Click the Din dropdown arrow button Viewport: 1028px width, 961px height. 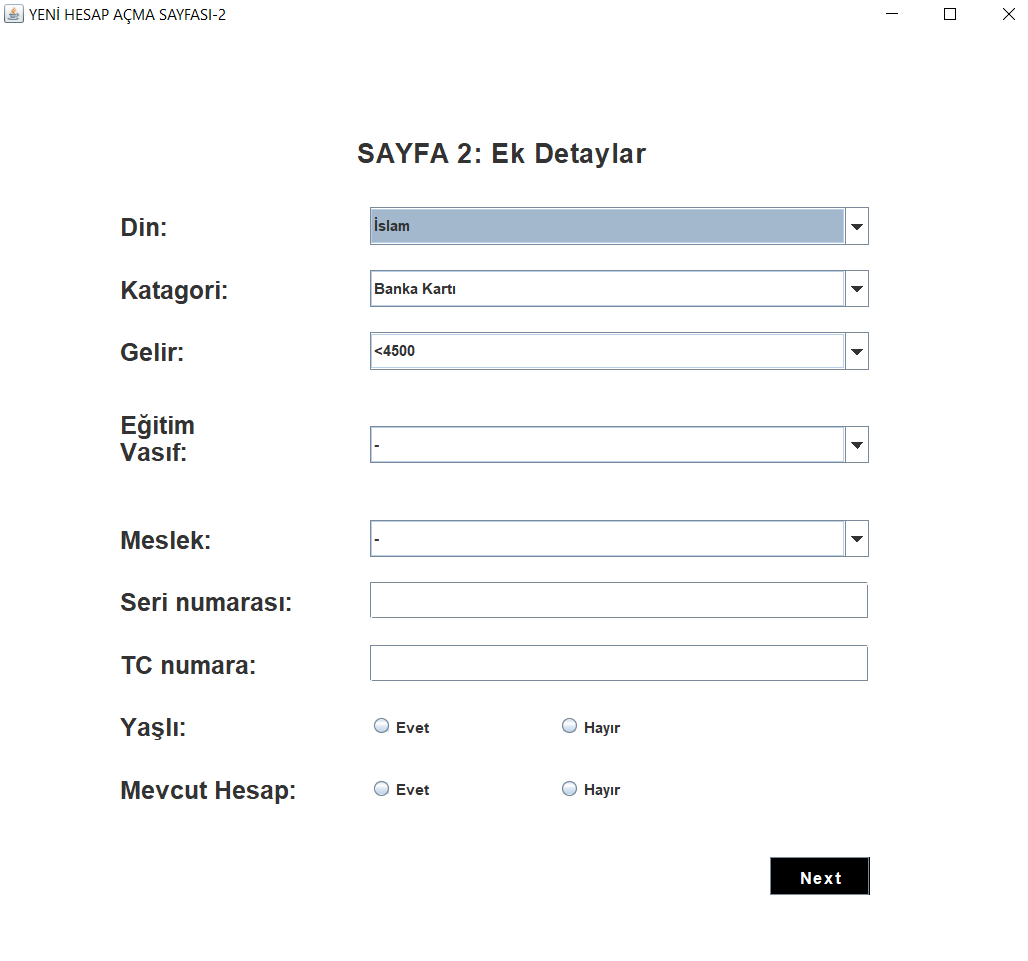856,226
